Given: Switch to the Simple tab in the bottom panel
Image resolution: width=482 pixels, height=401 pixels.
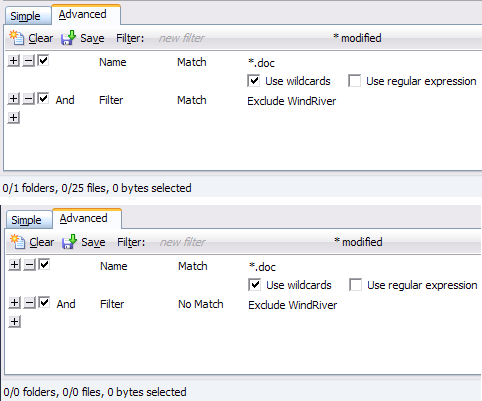Looking at the screenshot, I should coord(26,220).
